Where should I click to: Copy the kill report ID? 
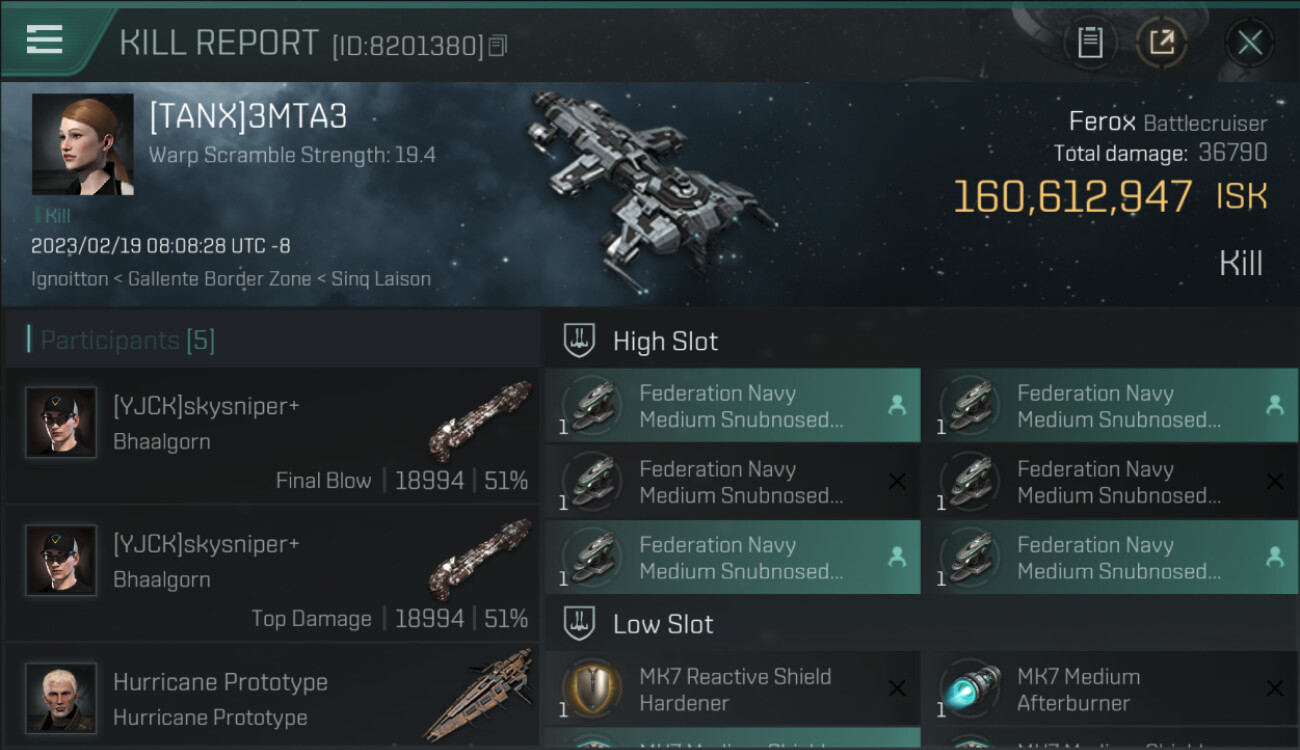(498, 45)
